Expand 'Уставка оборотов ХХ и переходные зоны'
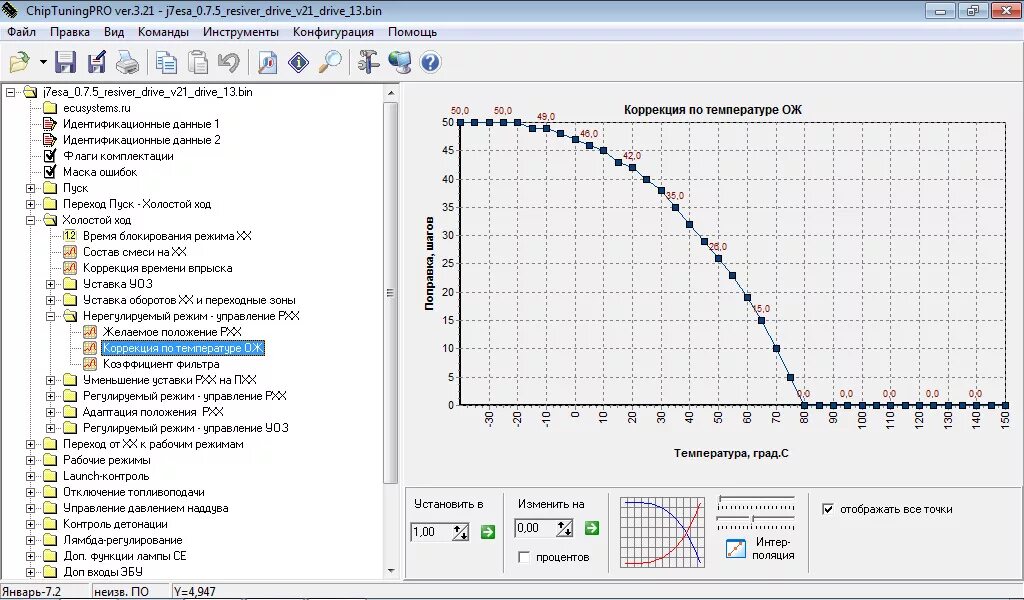 50,300
